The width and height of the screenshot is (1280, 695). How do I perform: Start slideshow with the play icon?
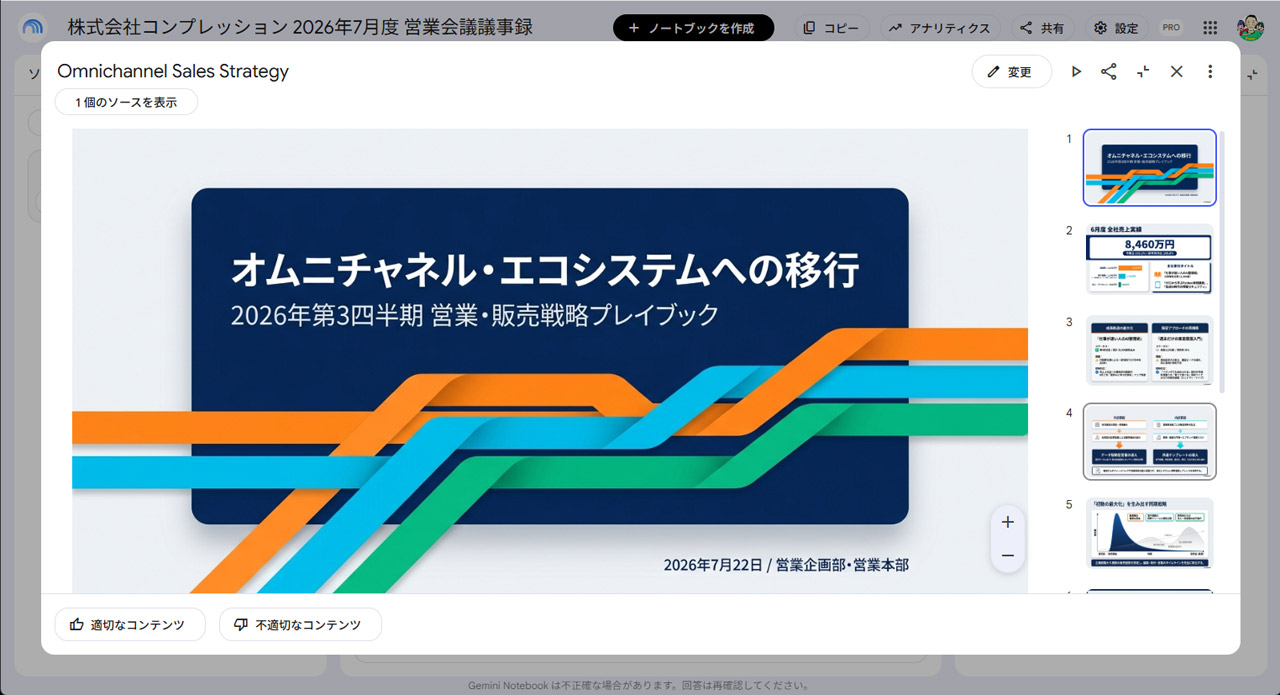1076,72
